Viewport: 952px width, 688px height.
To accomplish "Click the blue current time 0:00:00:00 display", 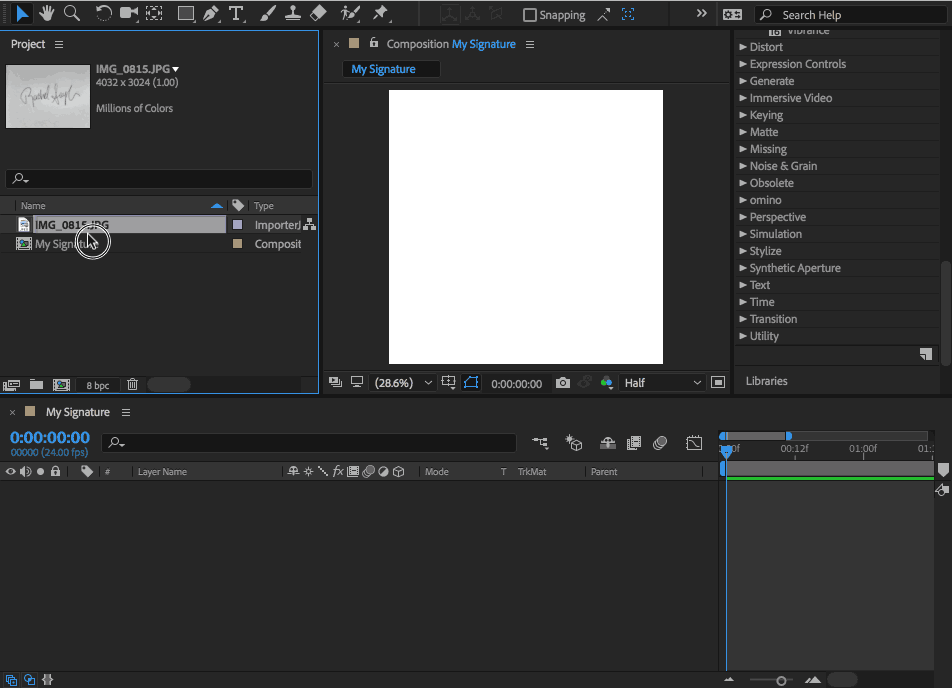I will 50,437.
